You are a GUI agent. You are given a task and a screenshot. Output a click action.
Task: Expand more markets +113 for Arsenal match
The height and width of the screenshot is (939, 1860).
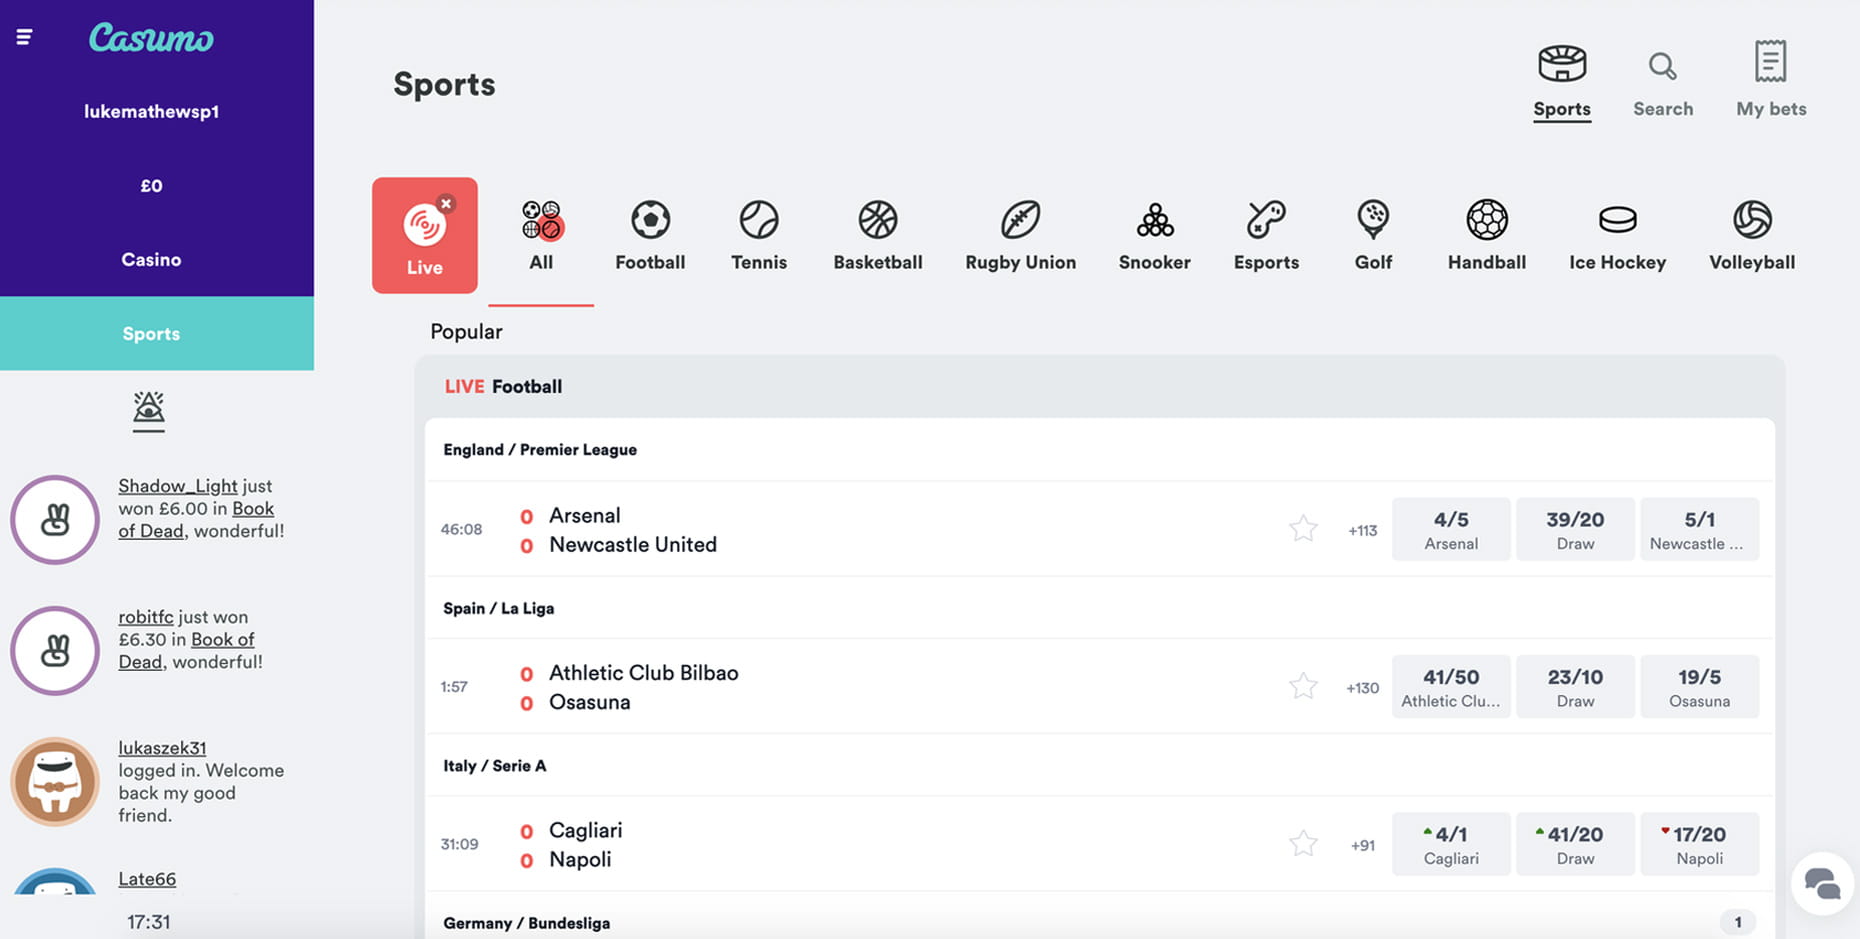(x=1362, y=530)
